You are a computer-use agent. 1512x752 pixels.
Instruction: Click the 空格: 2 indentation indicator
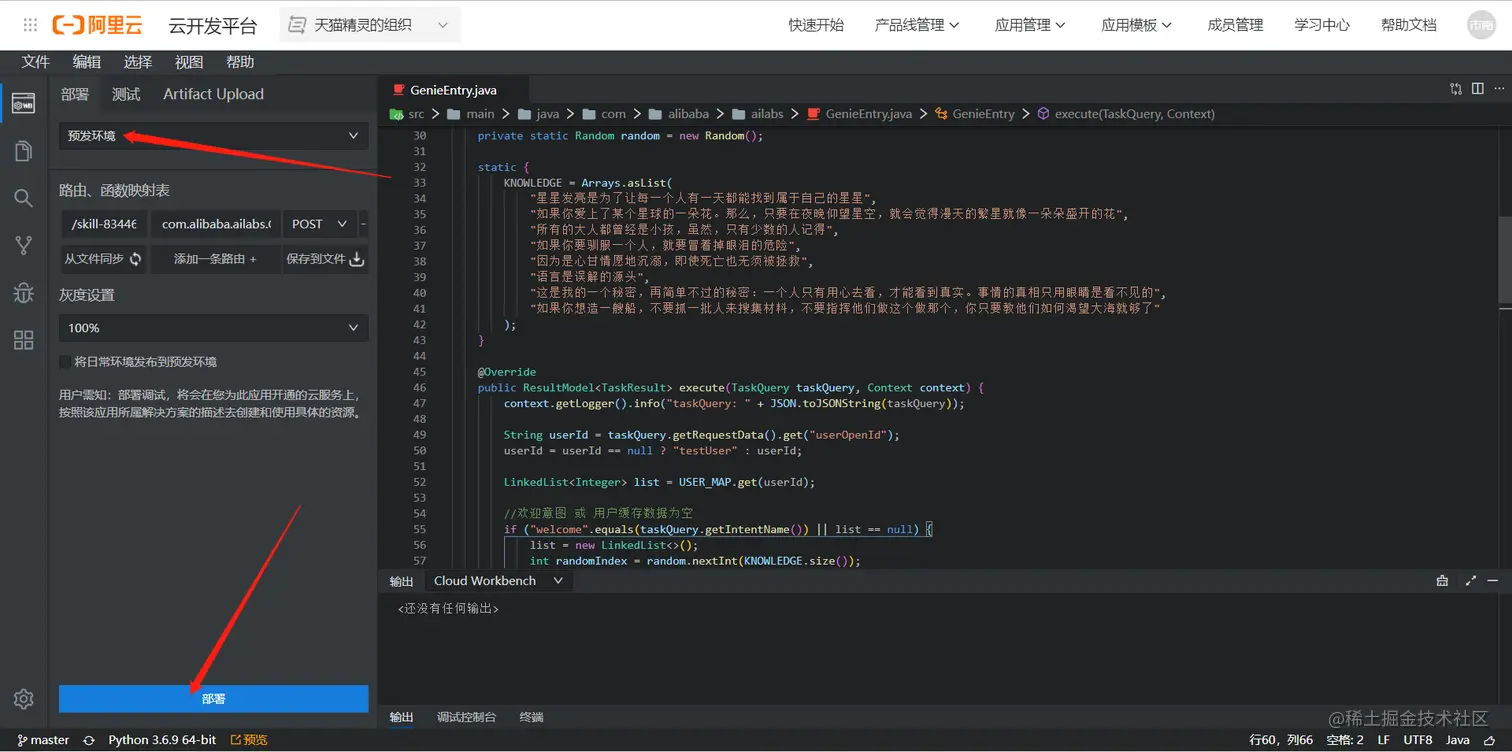[x=1345, y=740]
